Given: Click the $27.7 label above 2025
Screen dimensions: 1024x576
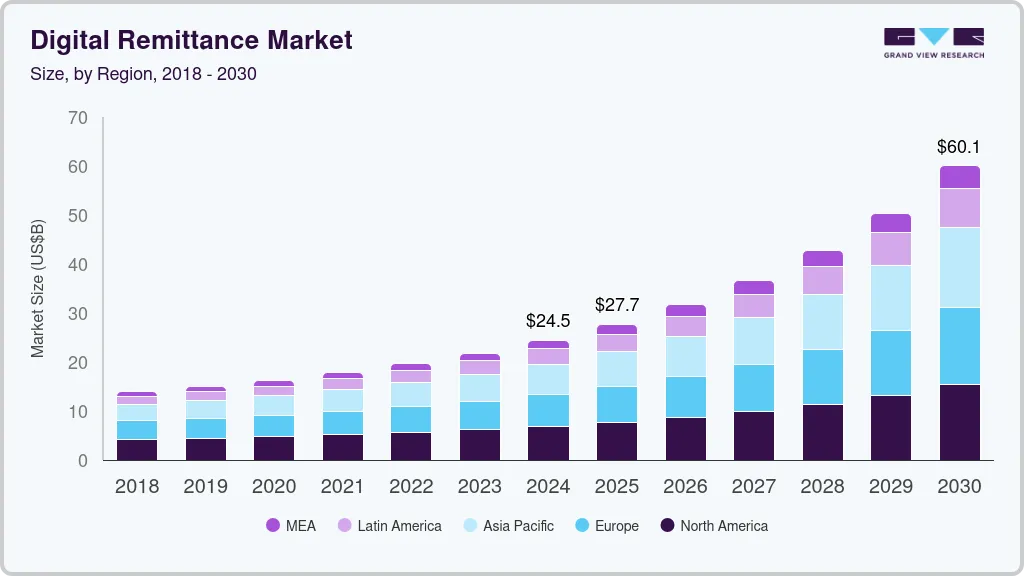Looking at the screenshot, I should tap(617, 303).
